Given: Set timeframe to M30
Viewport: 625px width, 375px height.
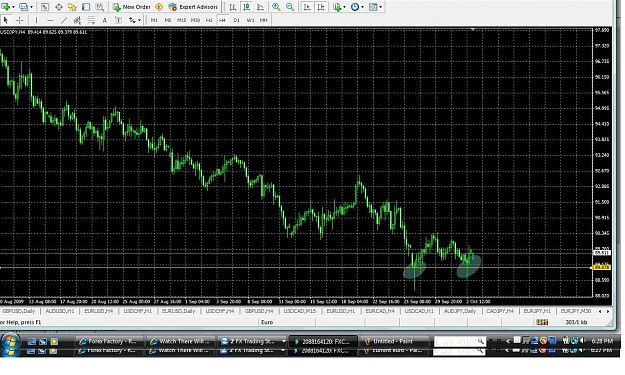Looking at the screenshot, I should [195, 20].
